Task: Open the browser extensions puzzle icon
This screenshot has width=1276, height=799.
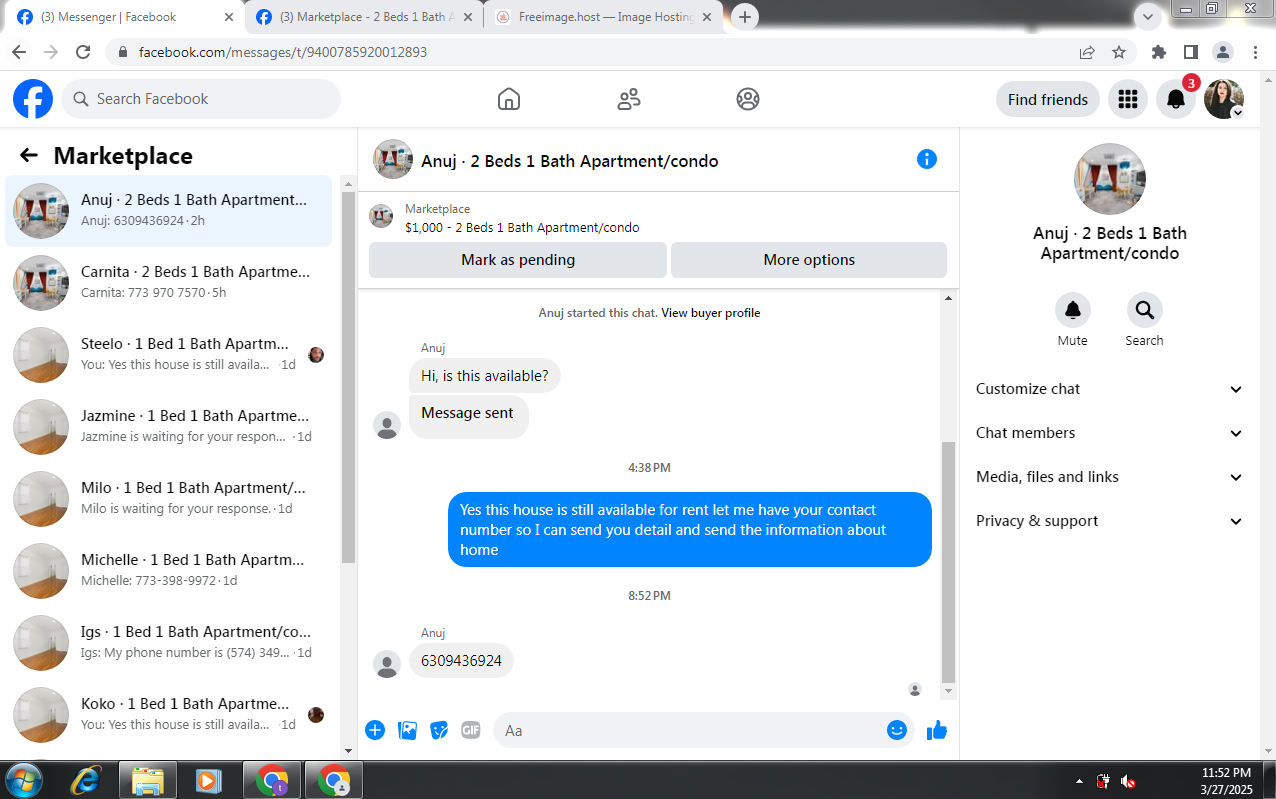Action: click(x=1159, y=52)
